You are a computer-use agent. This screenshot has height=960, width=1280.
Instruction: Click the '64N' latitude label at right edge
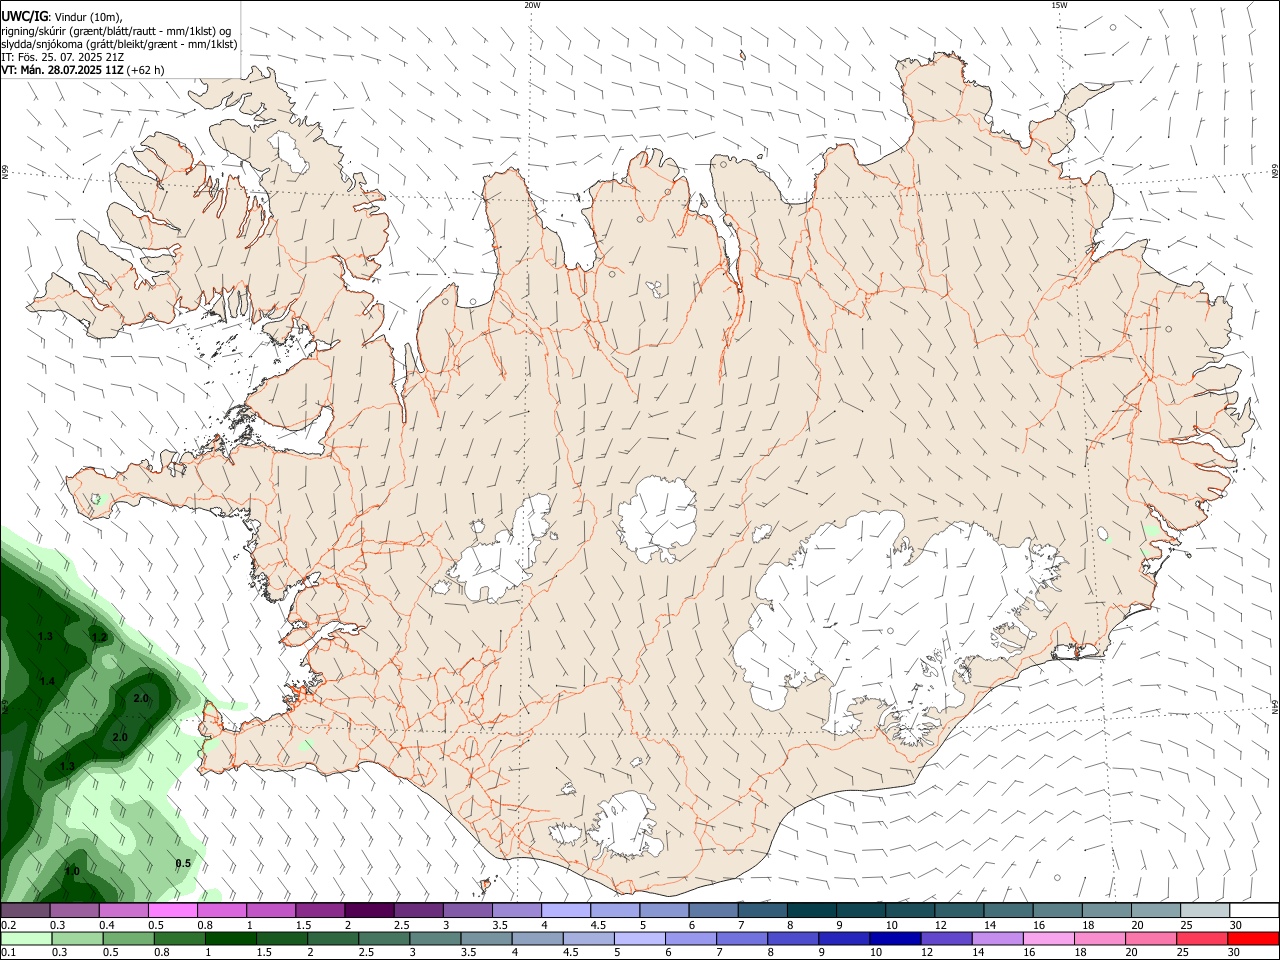(x=1275, y=706)
